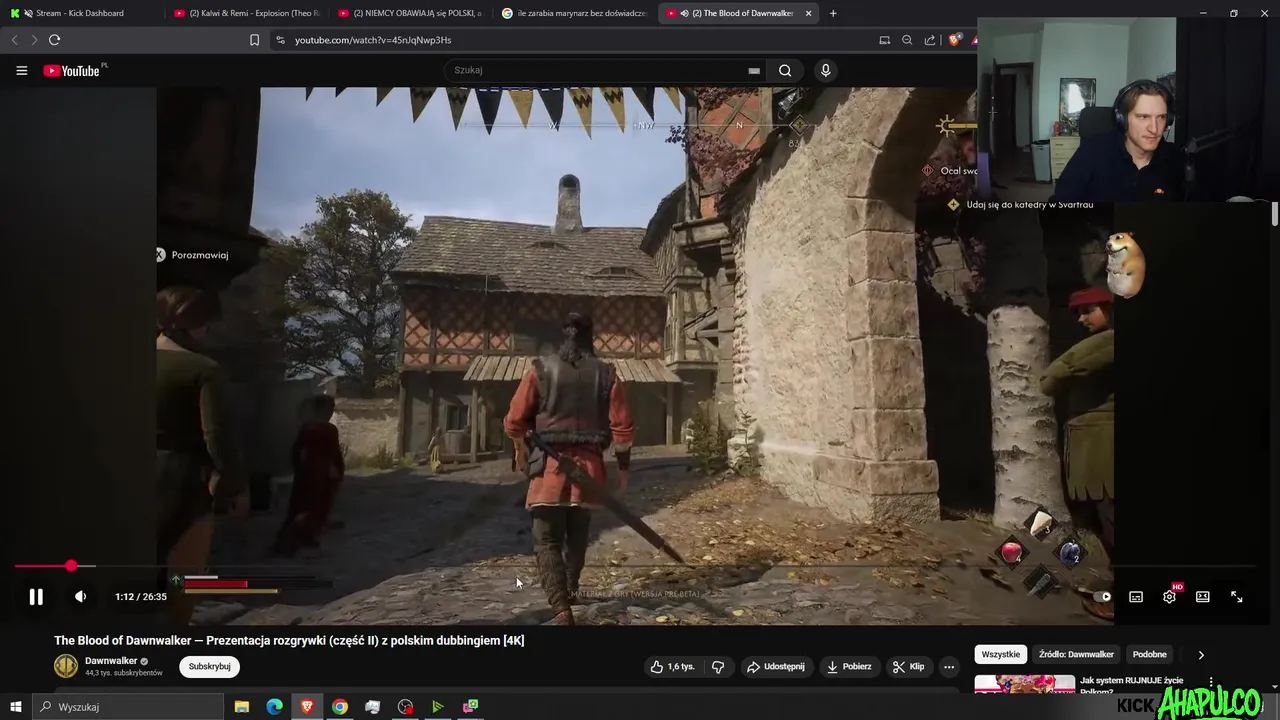
Task: Start voice search with the microphone
Action: 825,71
